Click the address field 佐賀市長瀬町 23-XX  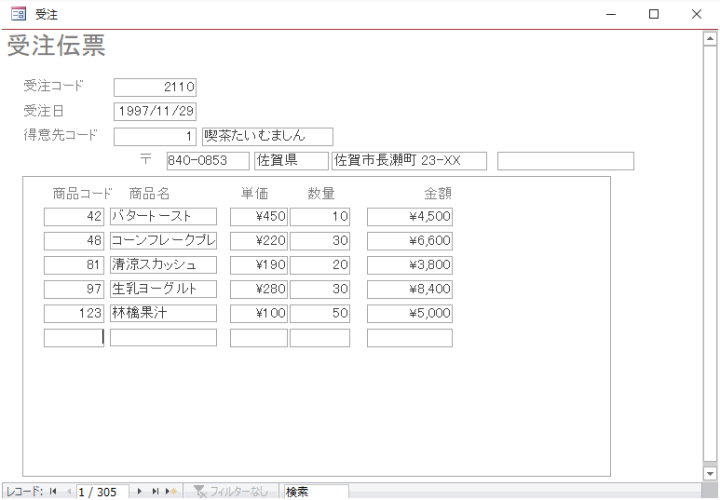pos(409,161)
